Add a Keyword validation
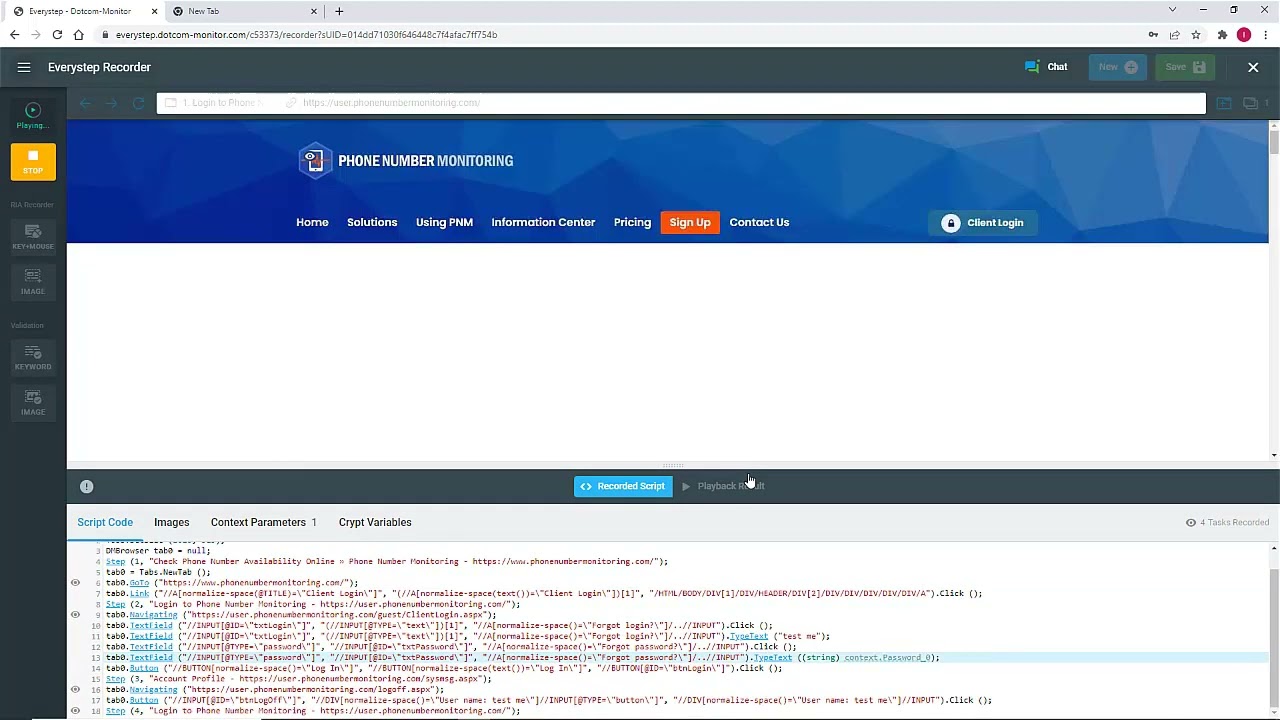 point(33,357)
